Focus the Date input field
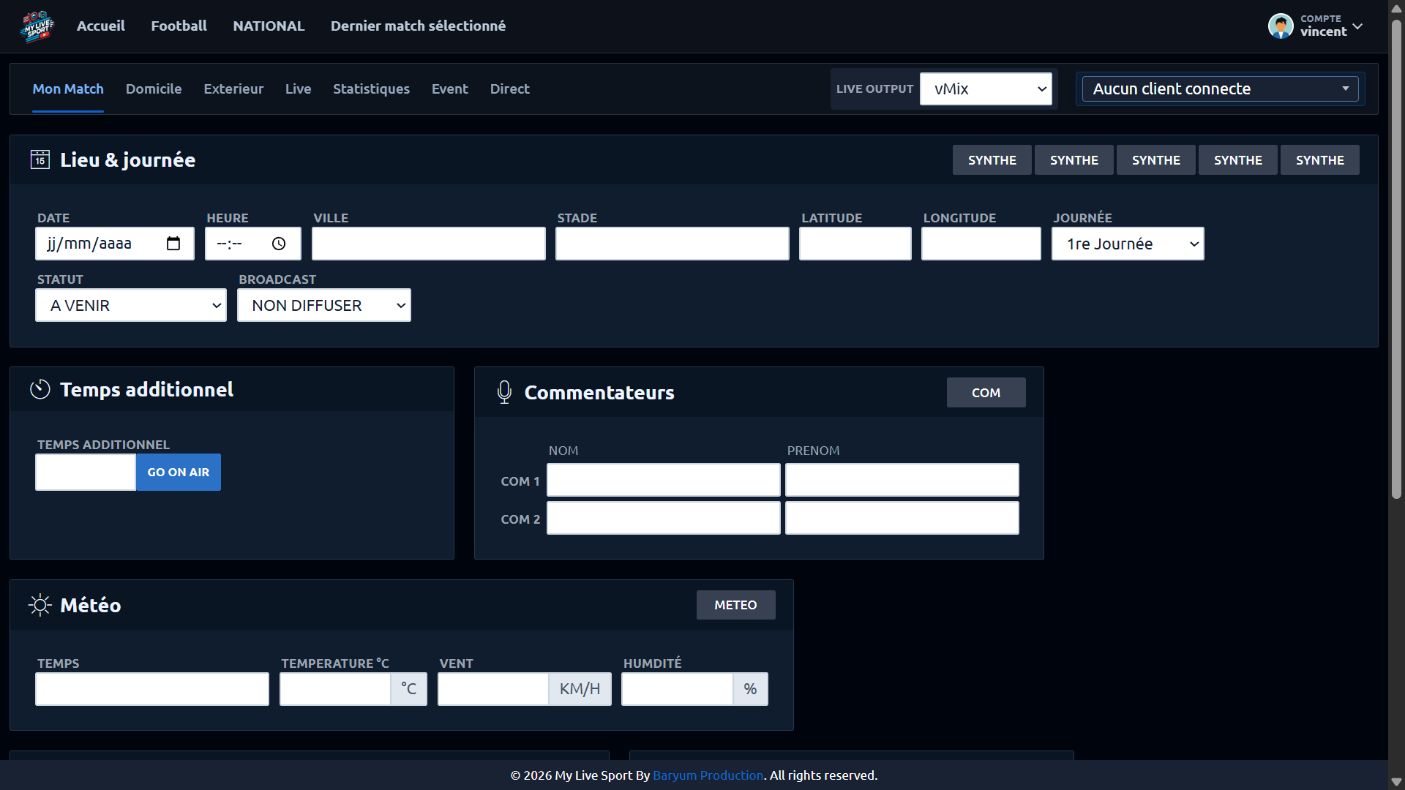Screen dimensions: 1405x790 click(x=115, y=244)
